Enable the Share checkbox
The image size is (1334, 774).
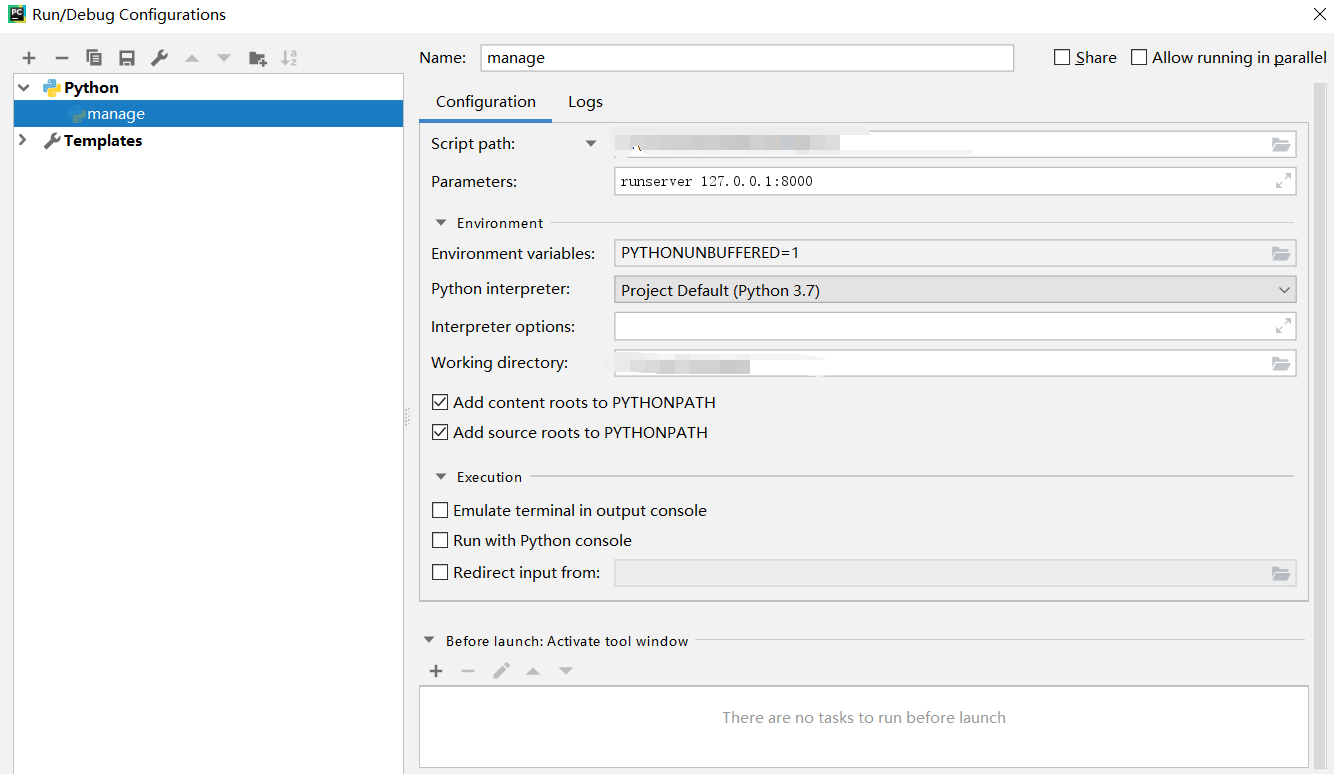click(x=1062, y=58)
